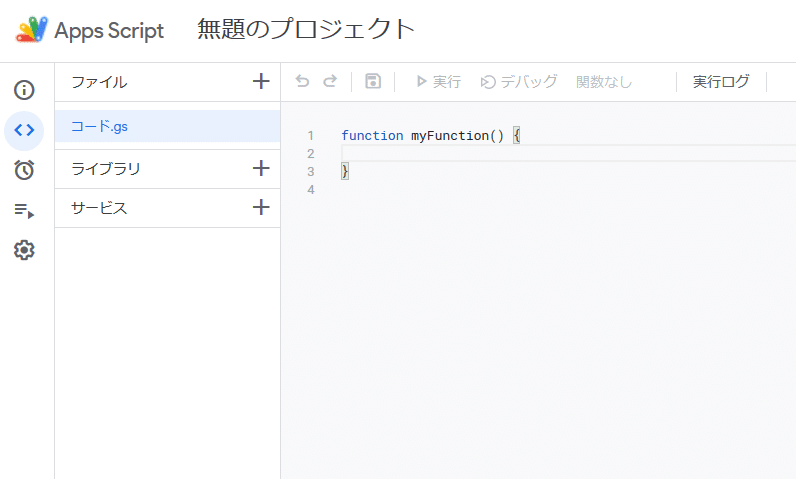
Task: Click line number 4 in gutter
Action: tap(311, 190)
